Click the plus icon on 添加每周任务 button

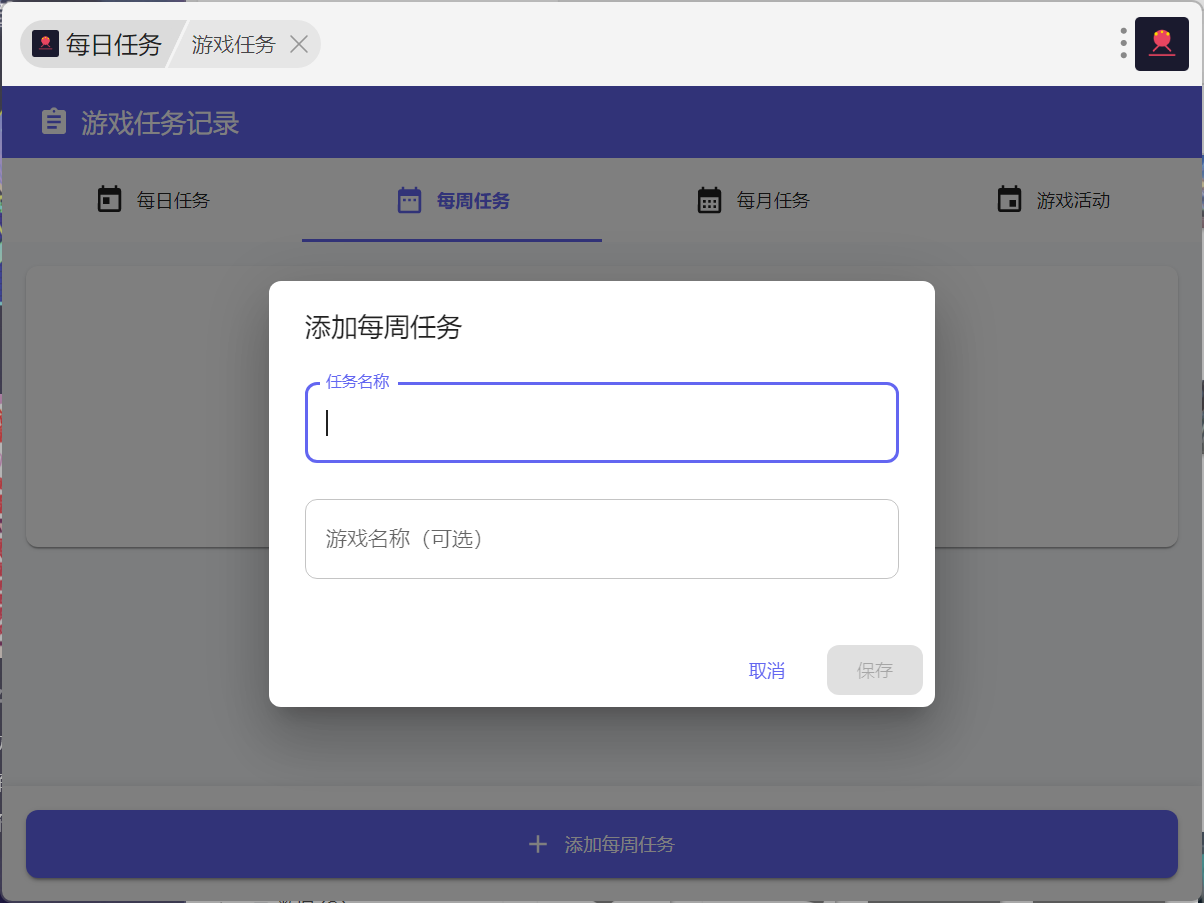pos(538,844)
